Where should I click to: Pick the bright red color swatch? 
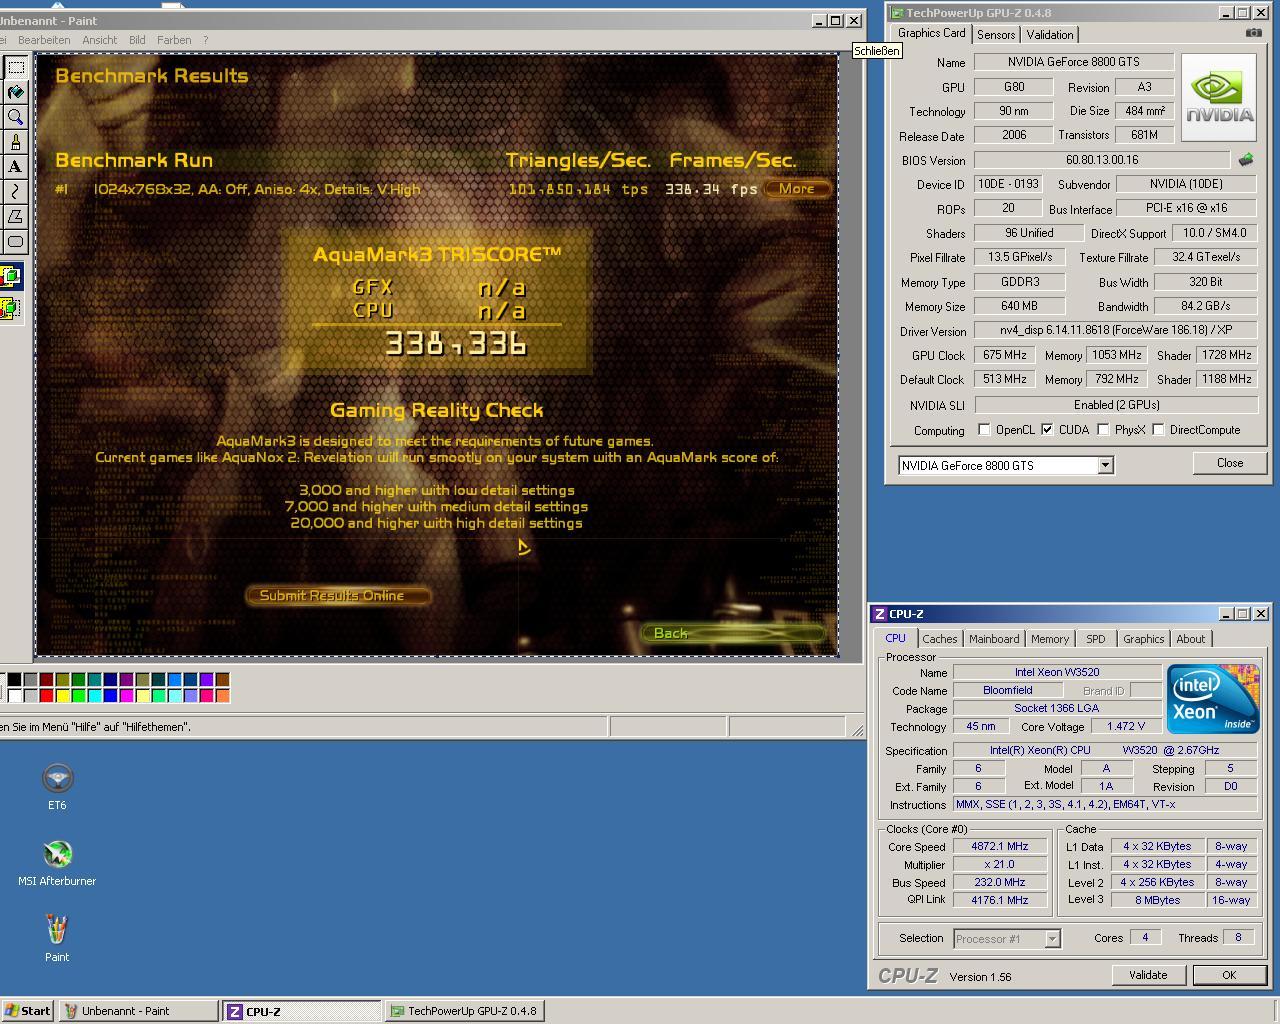pos(46,695)
